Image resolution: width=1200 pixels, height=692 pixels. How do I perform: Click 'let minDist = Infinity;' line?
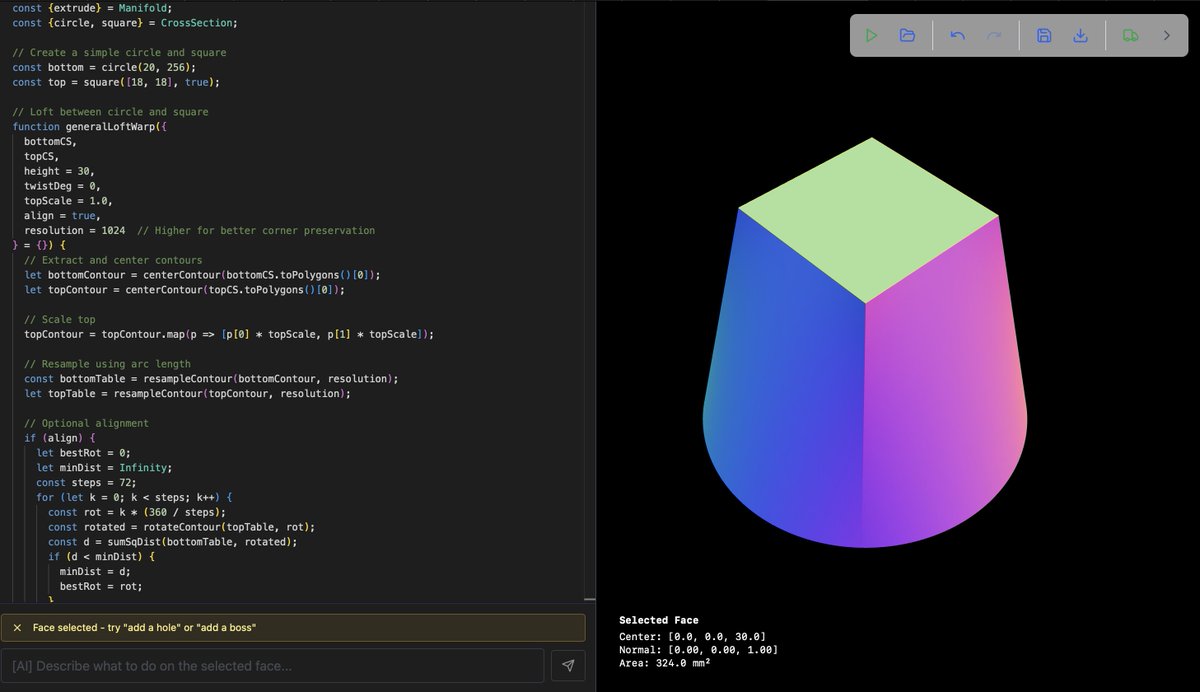coord(104,467)
